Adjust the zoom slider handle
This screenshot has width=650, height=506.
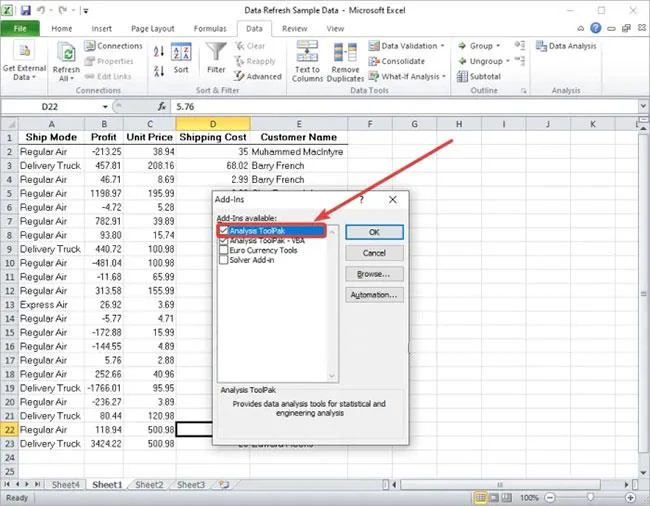click(590, 497)
